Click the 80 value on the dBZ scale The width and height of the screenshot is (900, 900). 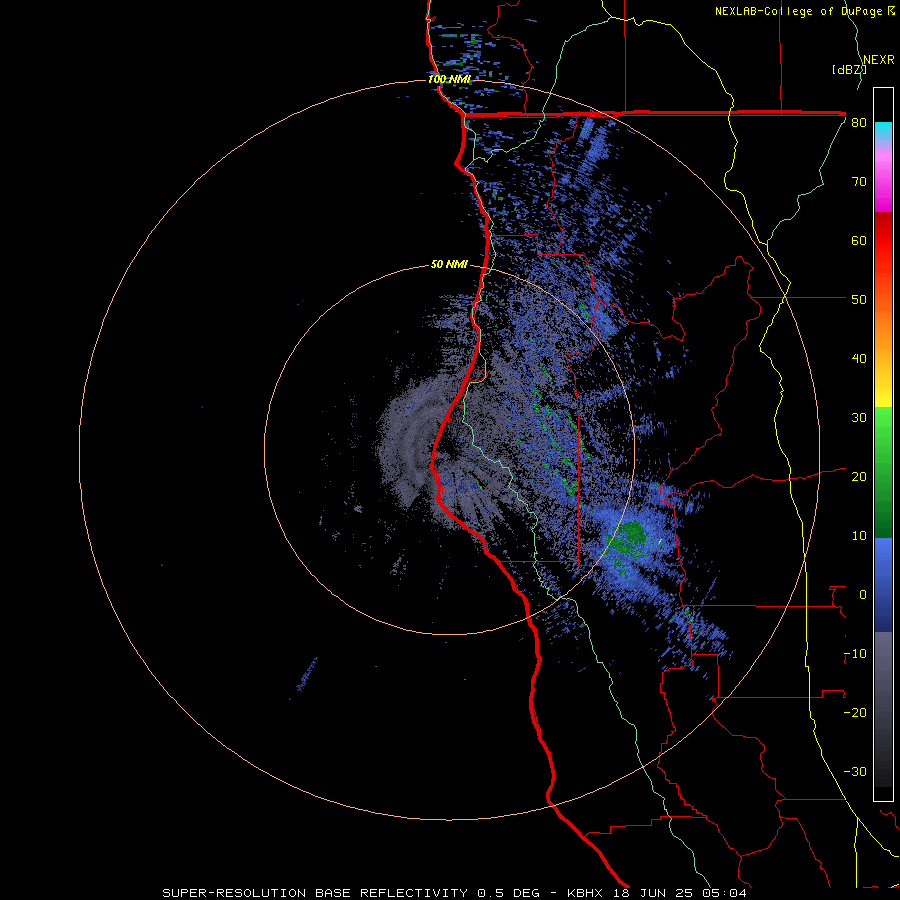point(859,123)
